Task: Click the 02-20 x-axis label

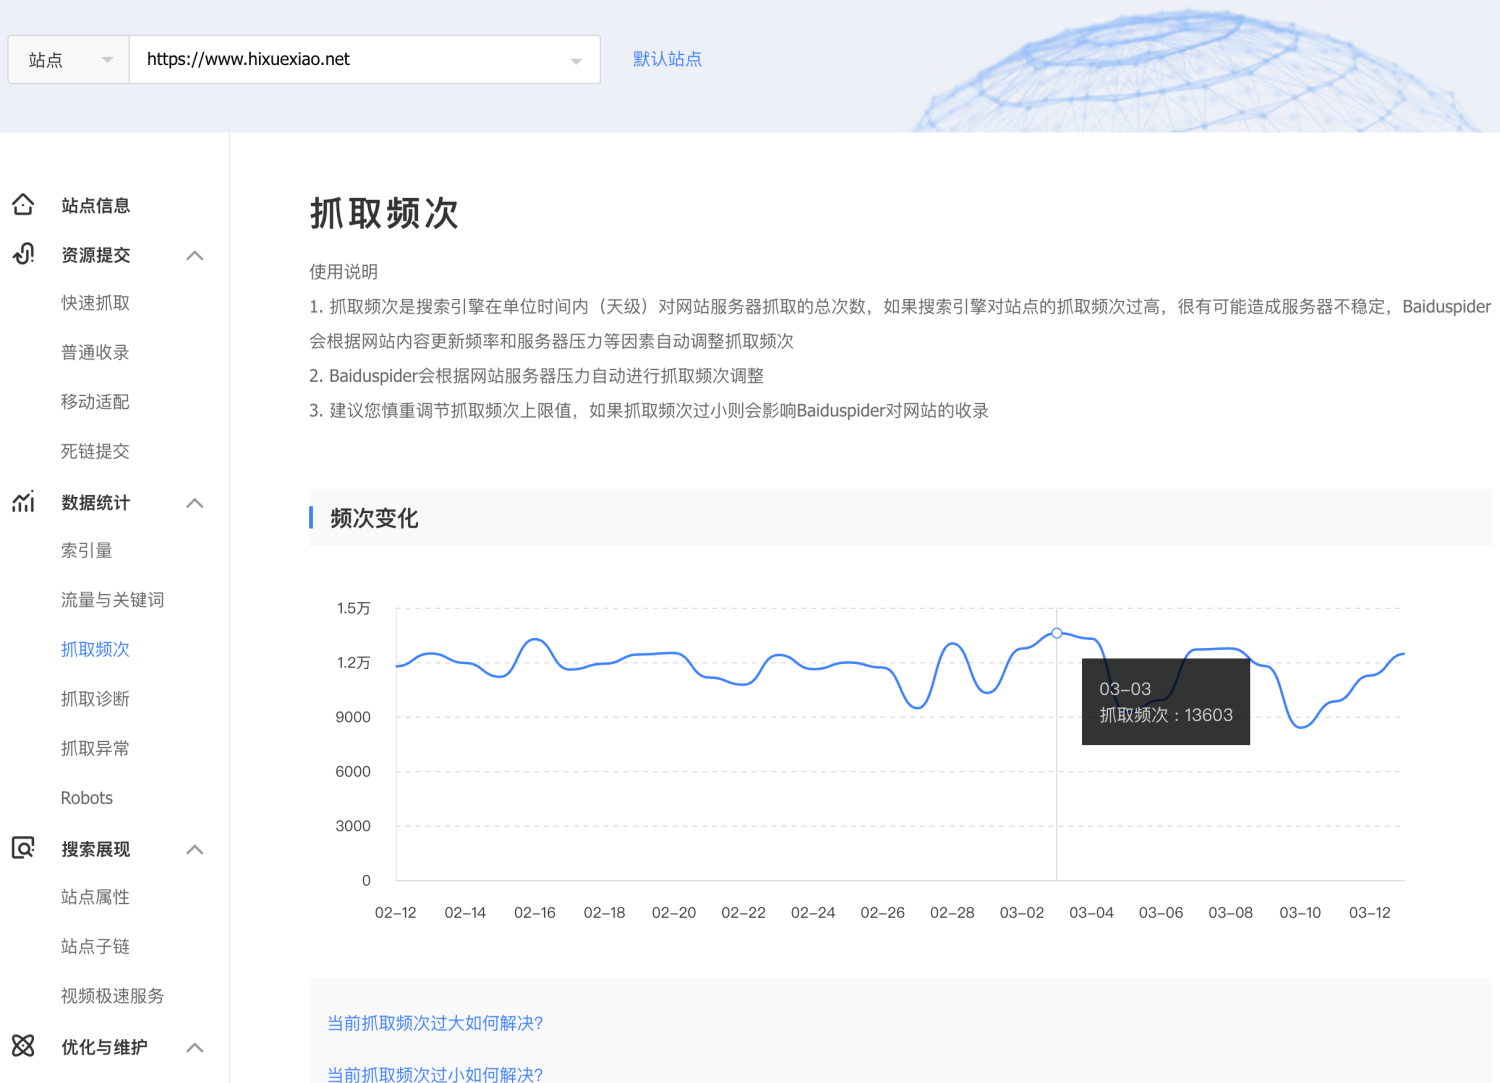Action: [674, 913]
